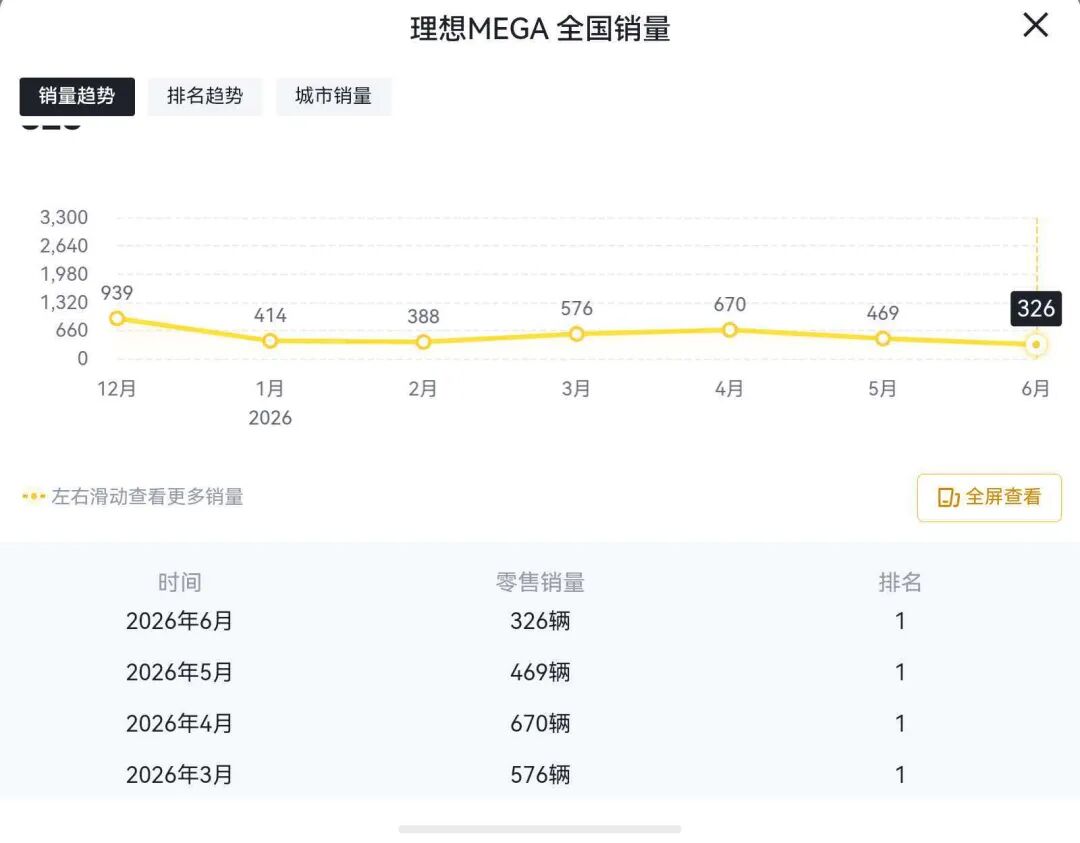
Task: Click the highlighted 6月 data point
Action: click(x=1035, y=344)
